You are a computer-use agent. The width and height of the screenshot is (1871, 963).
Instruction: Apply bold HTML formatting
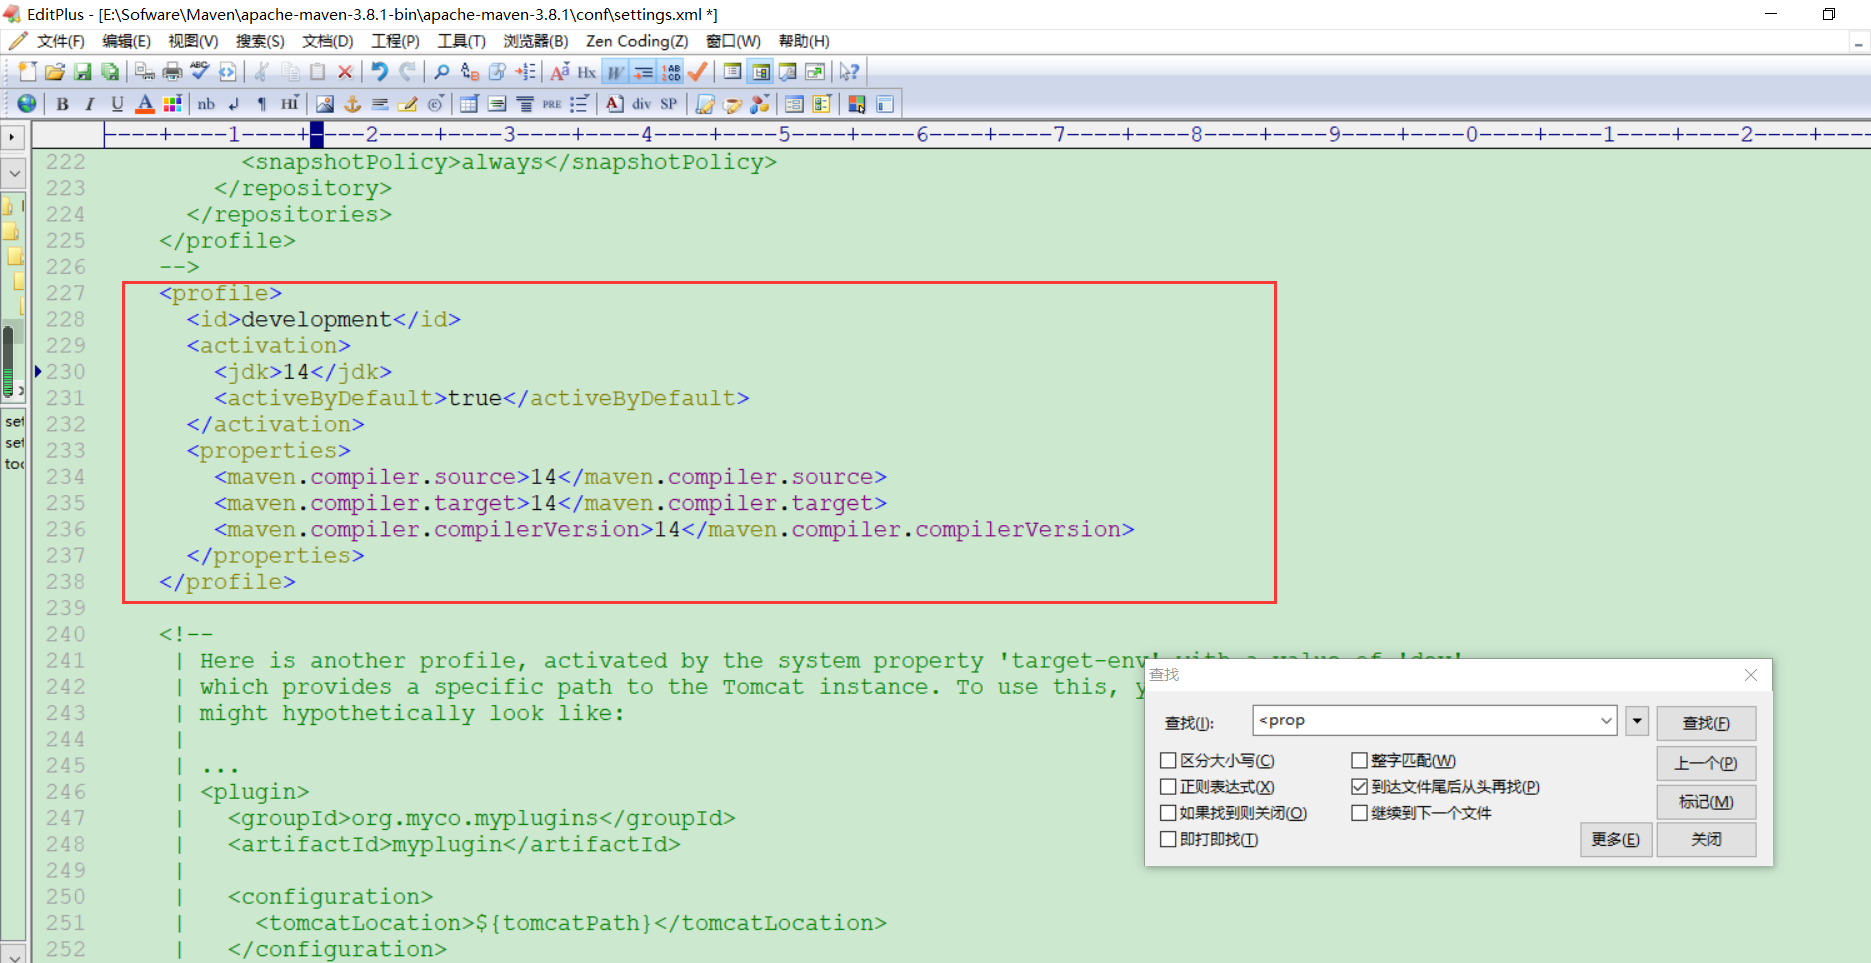point(62,103)
